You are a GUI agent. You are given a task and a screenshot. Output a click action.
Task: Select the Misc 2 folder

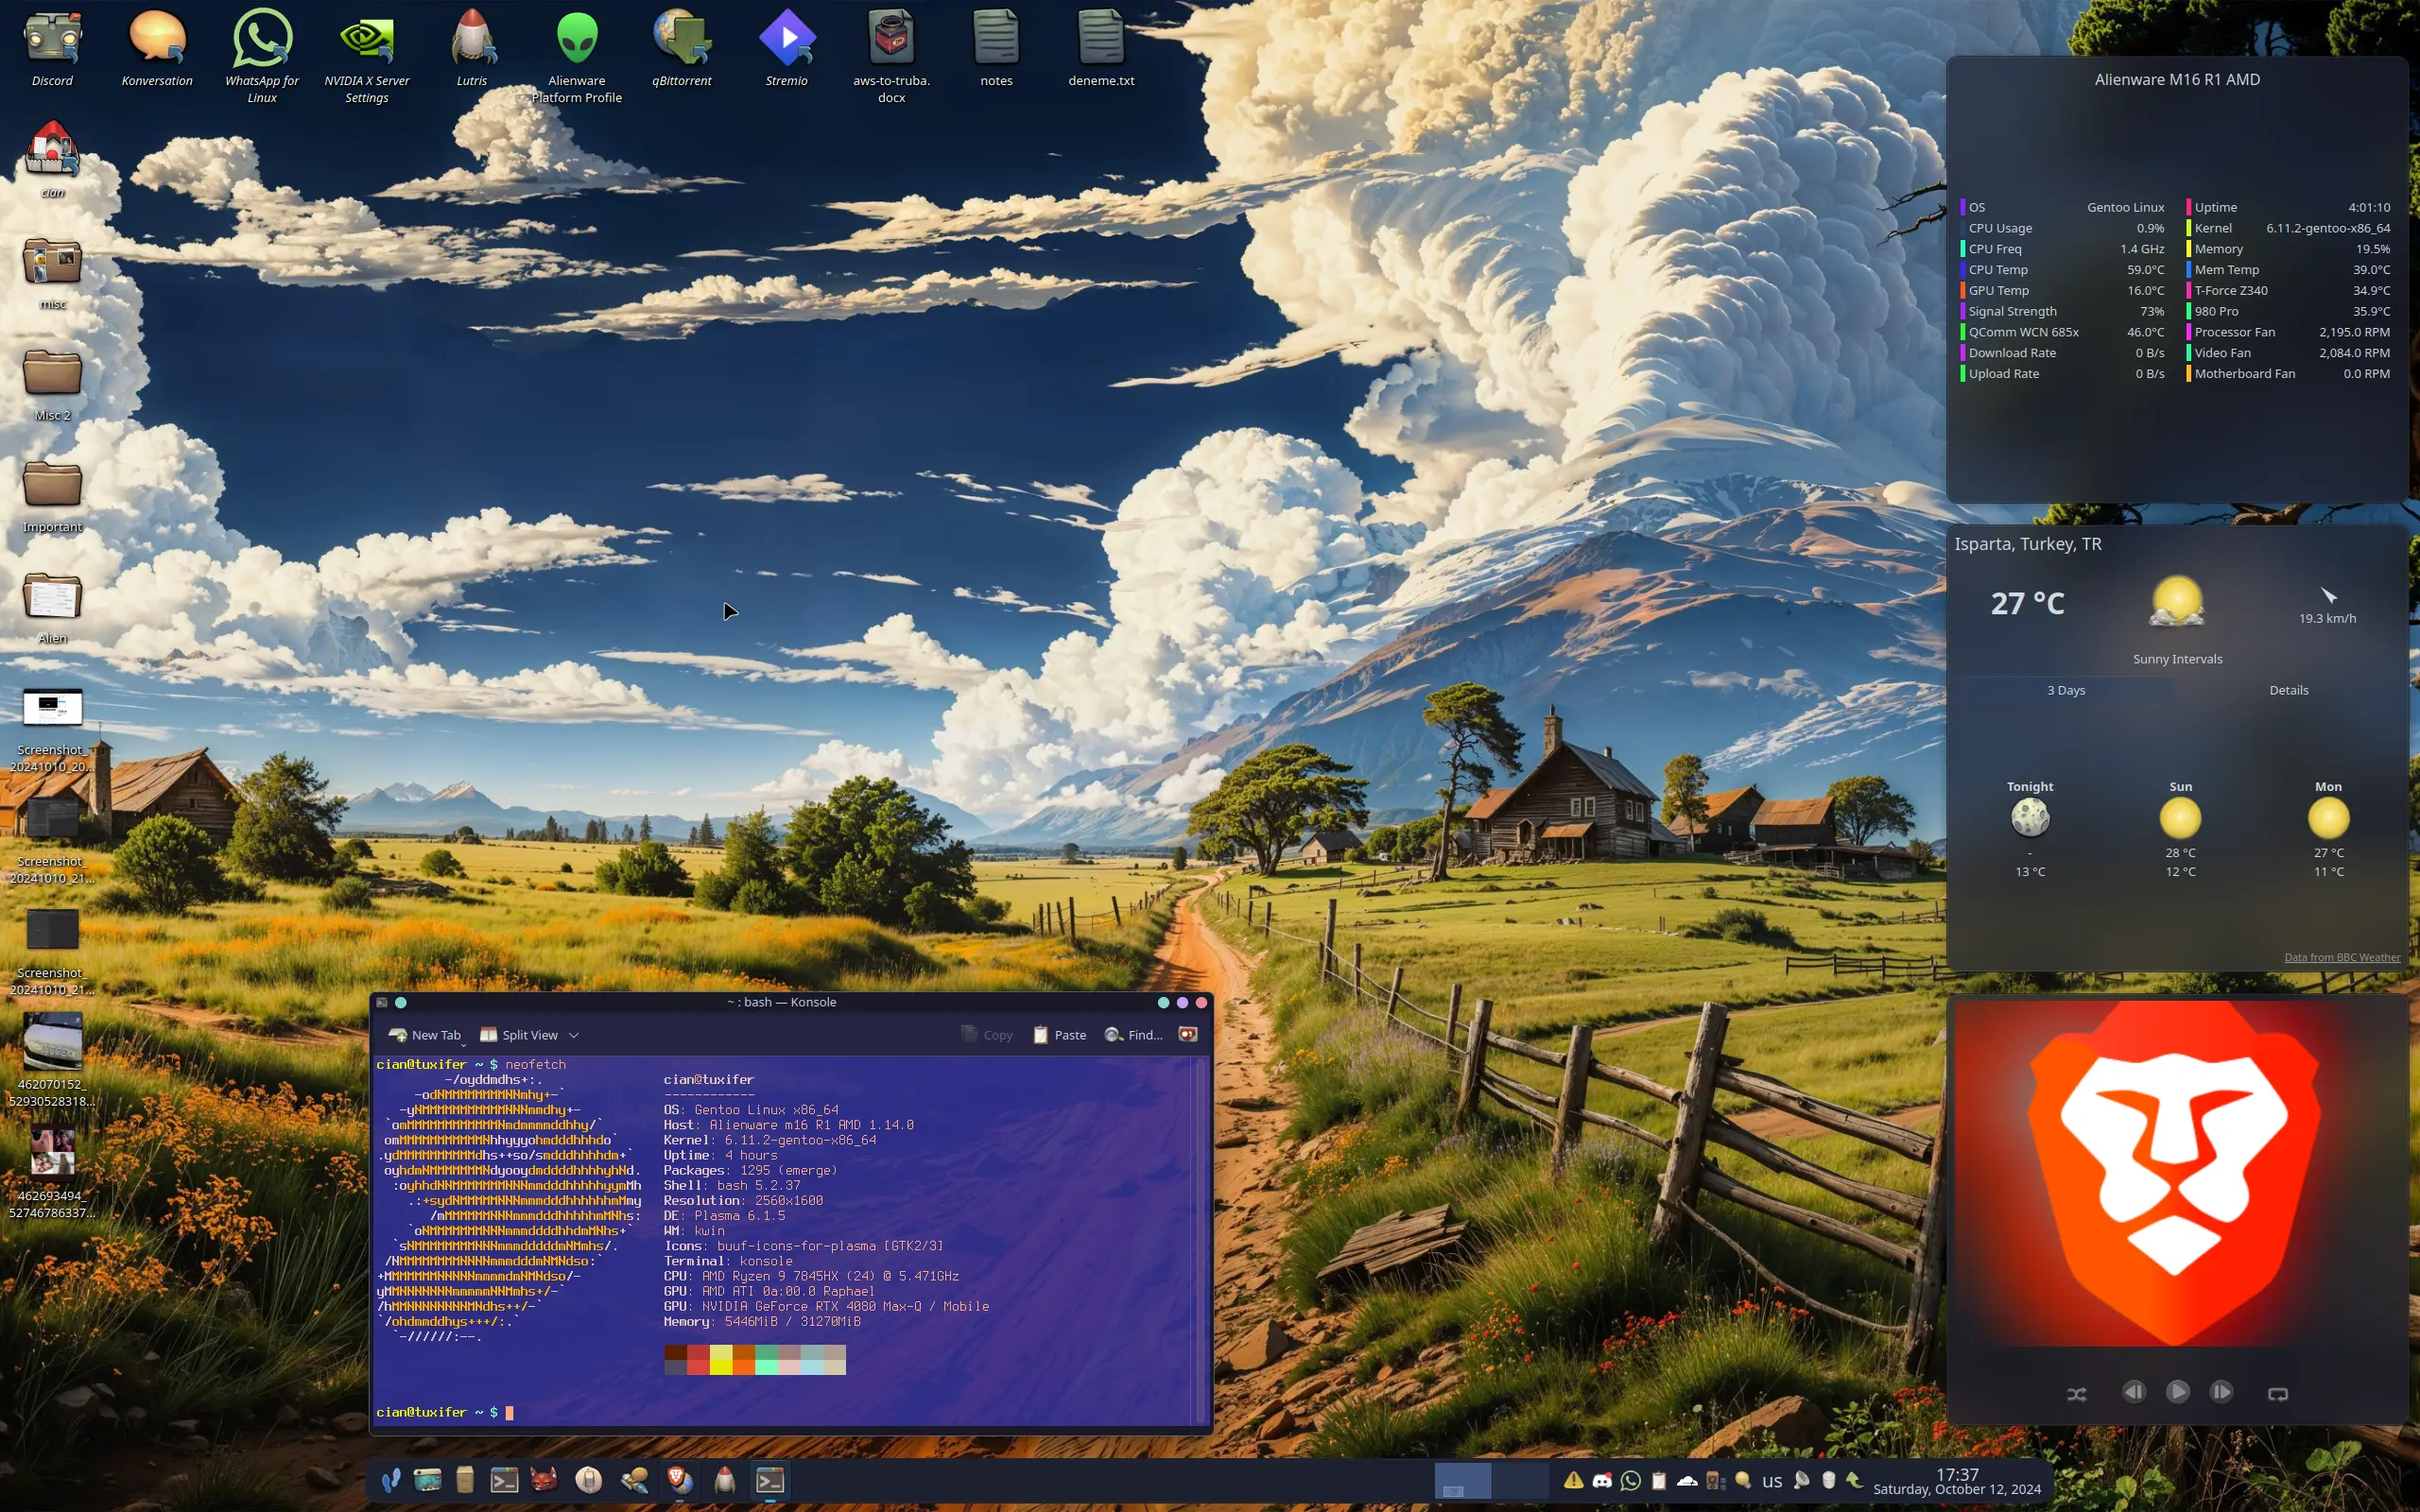coord(52,385)
